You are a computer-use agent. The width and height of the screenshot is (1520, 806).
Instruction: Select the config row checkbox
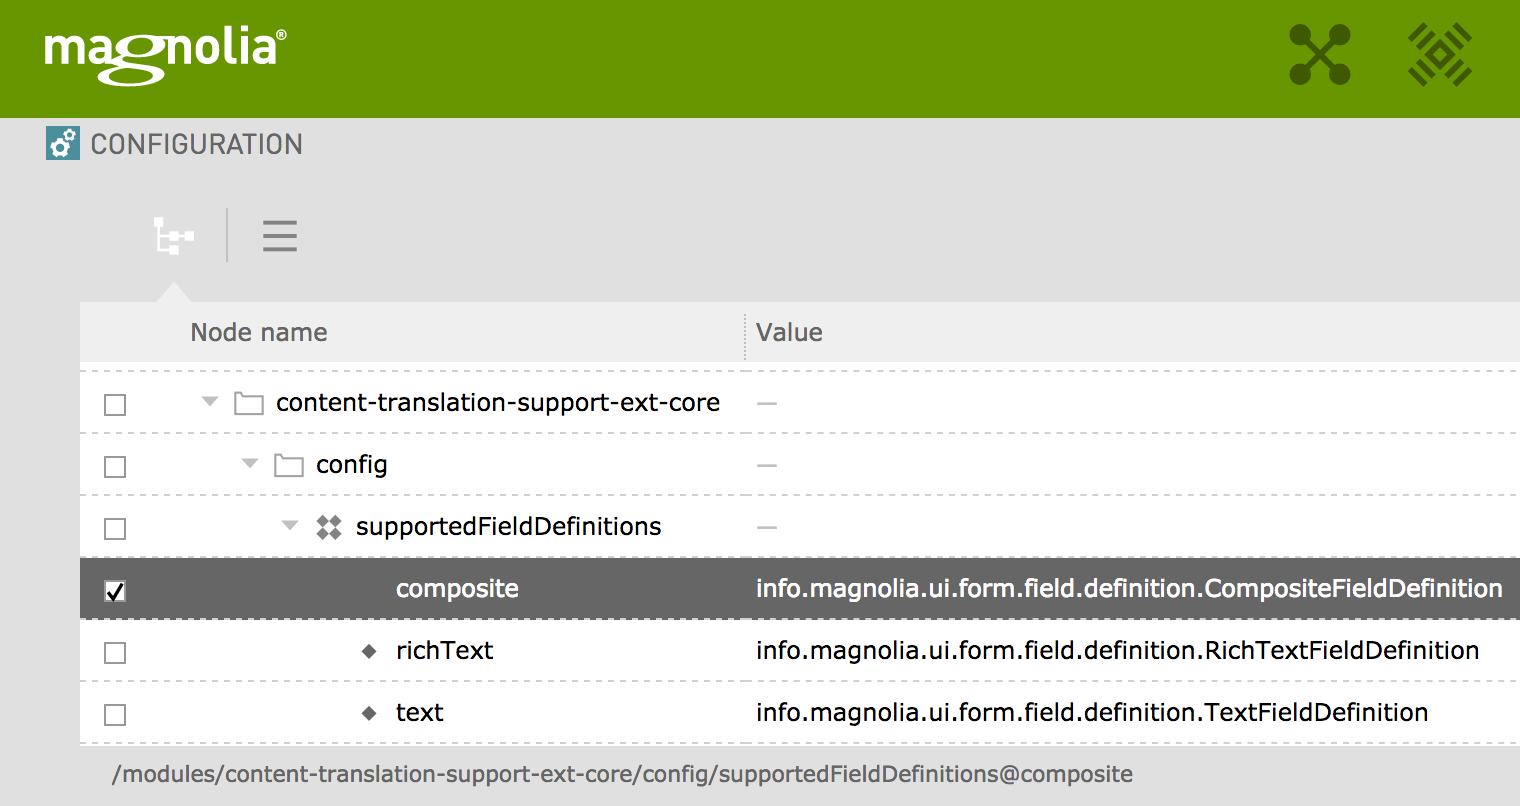[115, 467]
